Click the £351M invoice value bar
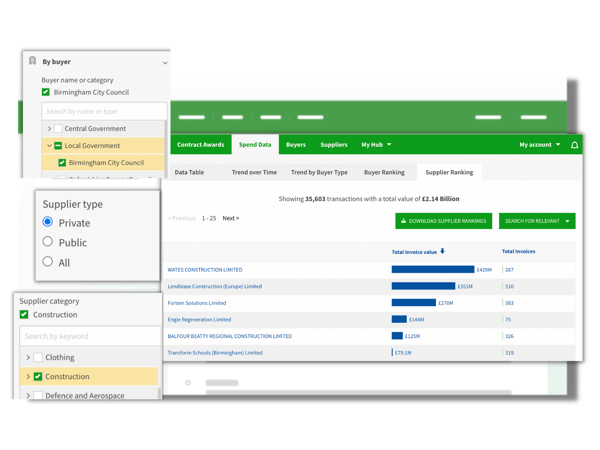This screenshot has width=600, height=450. coord(423,286)
